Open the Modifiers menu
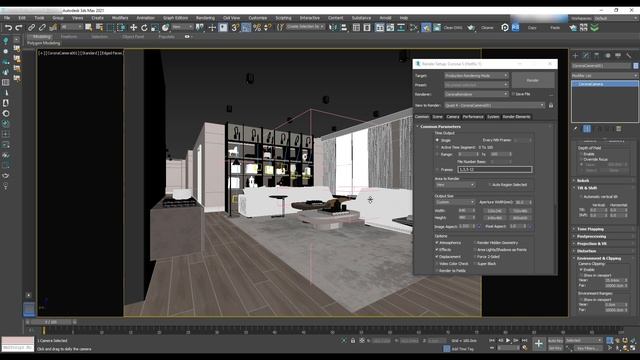The width and height of the screenshot is (640, 360). coord(120,18)
